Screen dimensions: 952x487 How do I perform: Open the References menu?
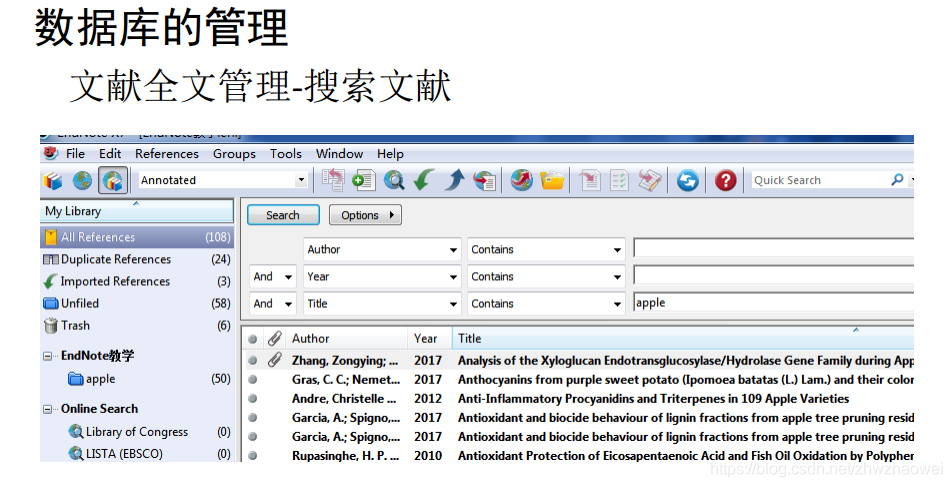[x=167, y=154]
